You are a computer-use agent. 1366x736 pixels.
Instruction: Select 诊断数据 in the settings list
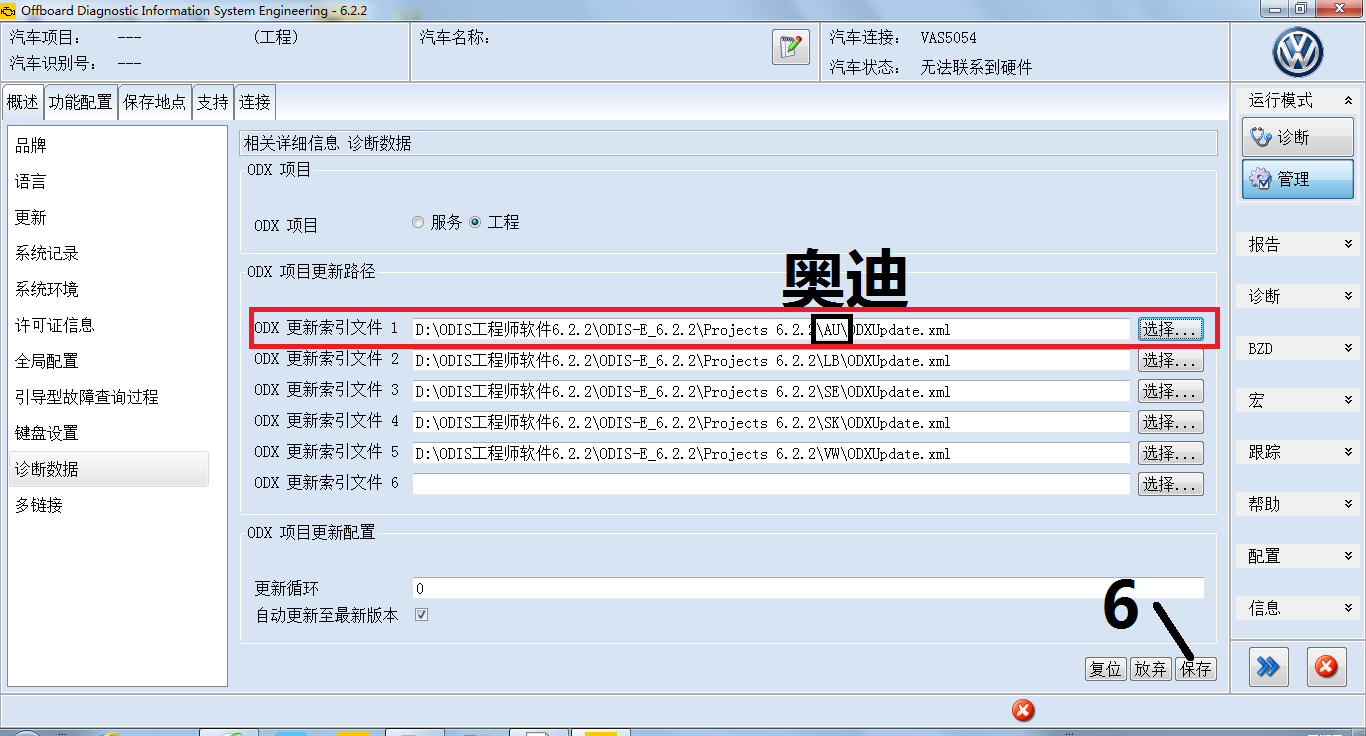pyautogui.click(x=109, y=470)
